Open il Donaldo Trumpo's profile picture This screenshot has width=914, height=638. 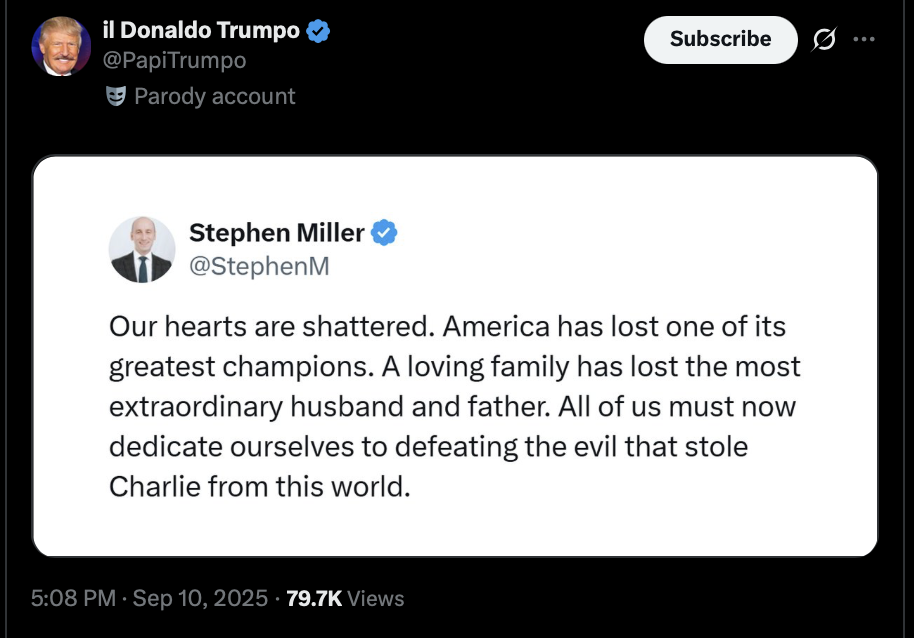click(61, 46)
